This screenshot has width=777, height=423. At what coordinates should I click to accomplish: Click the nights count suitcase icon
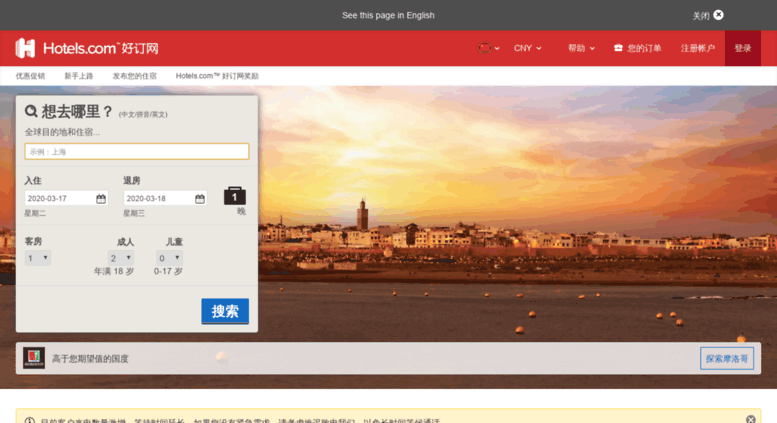[x=235, y=196]
